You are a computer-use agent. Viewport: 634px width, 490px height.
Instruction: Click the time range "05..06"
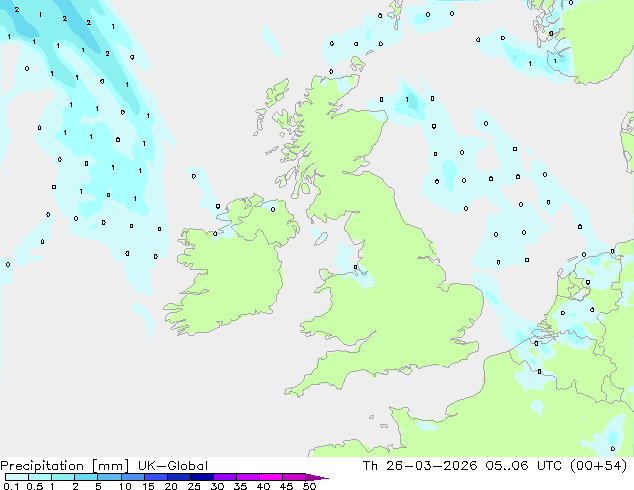pos(507,466)
